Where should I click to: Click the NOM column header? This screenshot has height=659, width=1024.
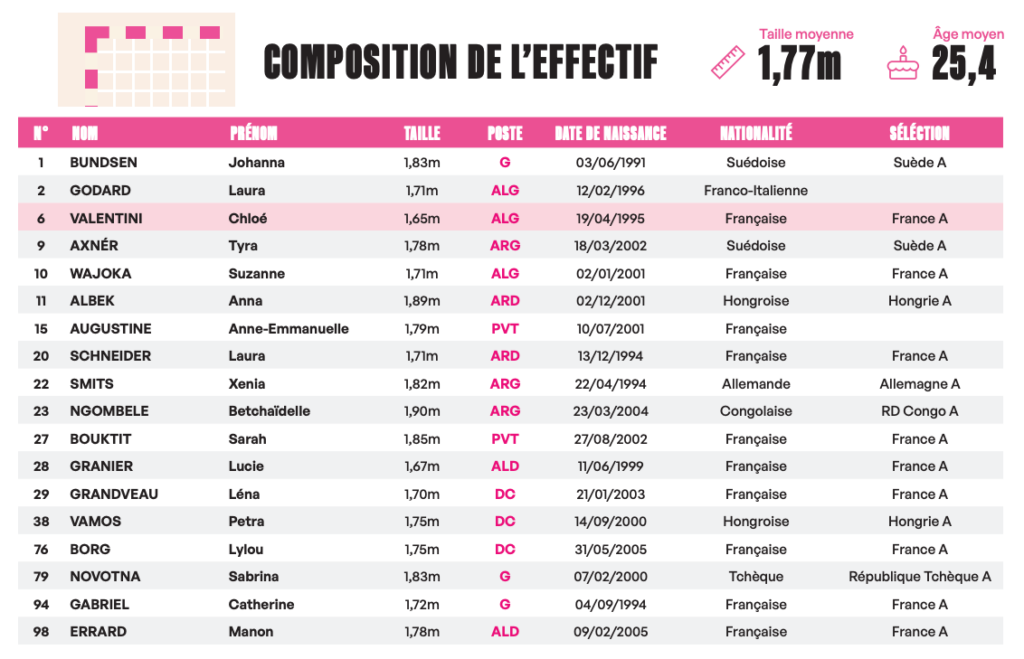click(85, 133)
